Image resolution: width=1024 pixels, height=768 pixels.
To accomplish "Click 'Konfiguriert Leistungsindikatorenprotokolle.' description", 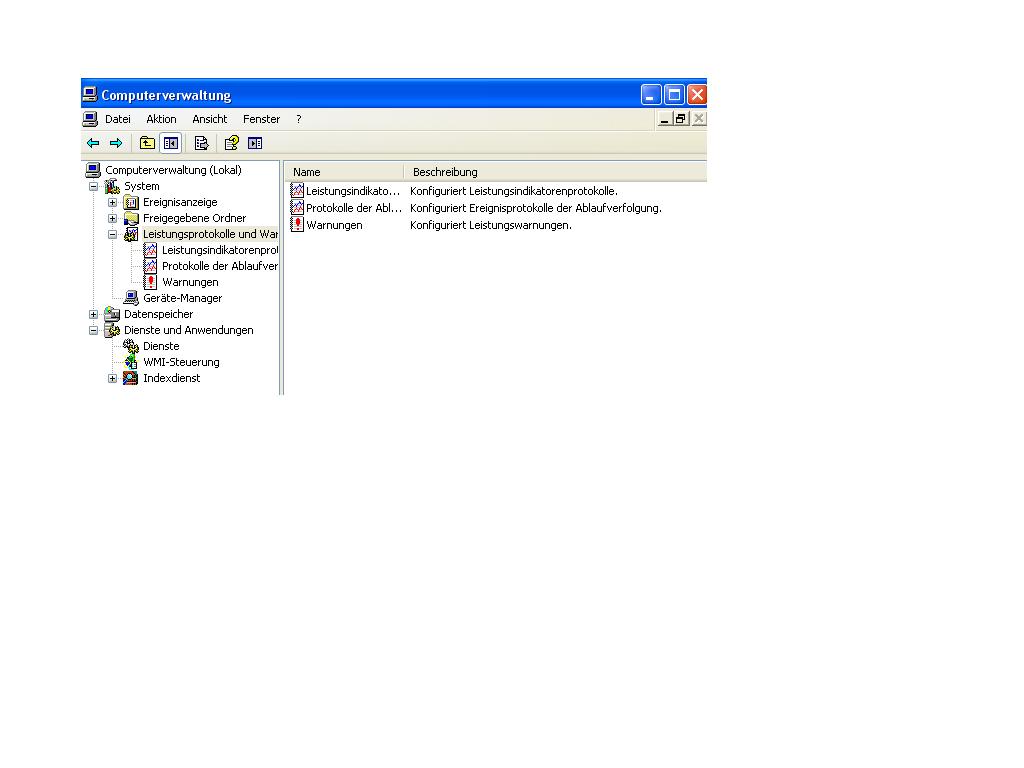I will click(514, 191).
